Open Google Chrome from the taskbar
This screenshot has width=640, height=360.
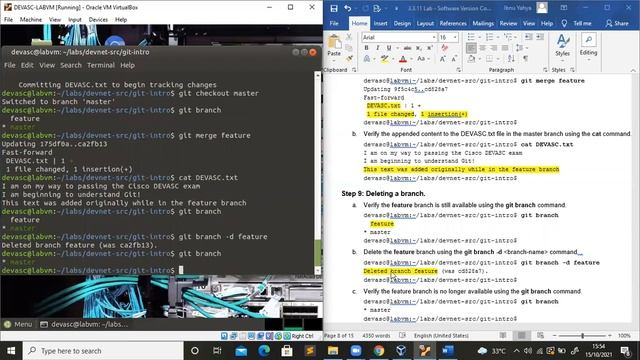378,351
